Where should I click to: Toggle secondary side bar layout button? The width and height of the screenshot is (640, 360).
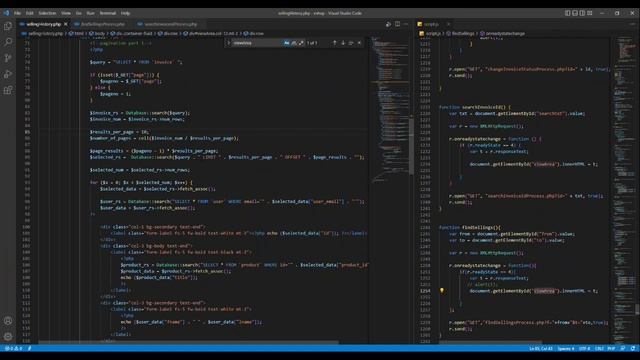click(x=582, y=13)
